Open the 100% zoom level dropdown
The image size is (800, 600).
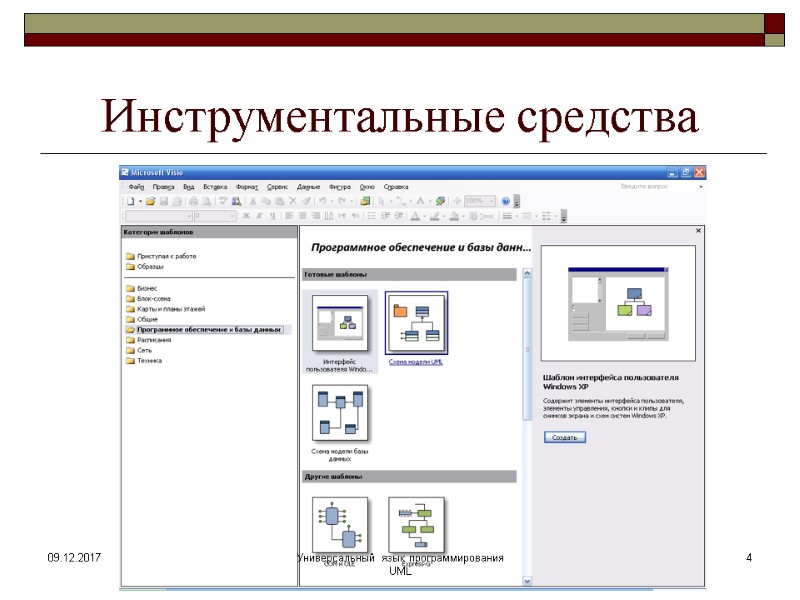[490, 200]
